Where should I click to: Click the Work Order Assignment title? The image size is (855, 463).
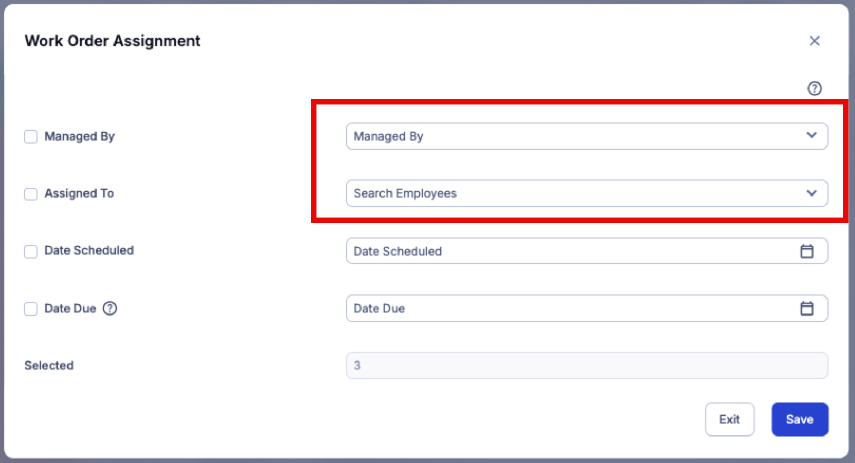point(112,41)
